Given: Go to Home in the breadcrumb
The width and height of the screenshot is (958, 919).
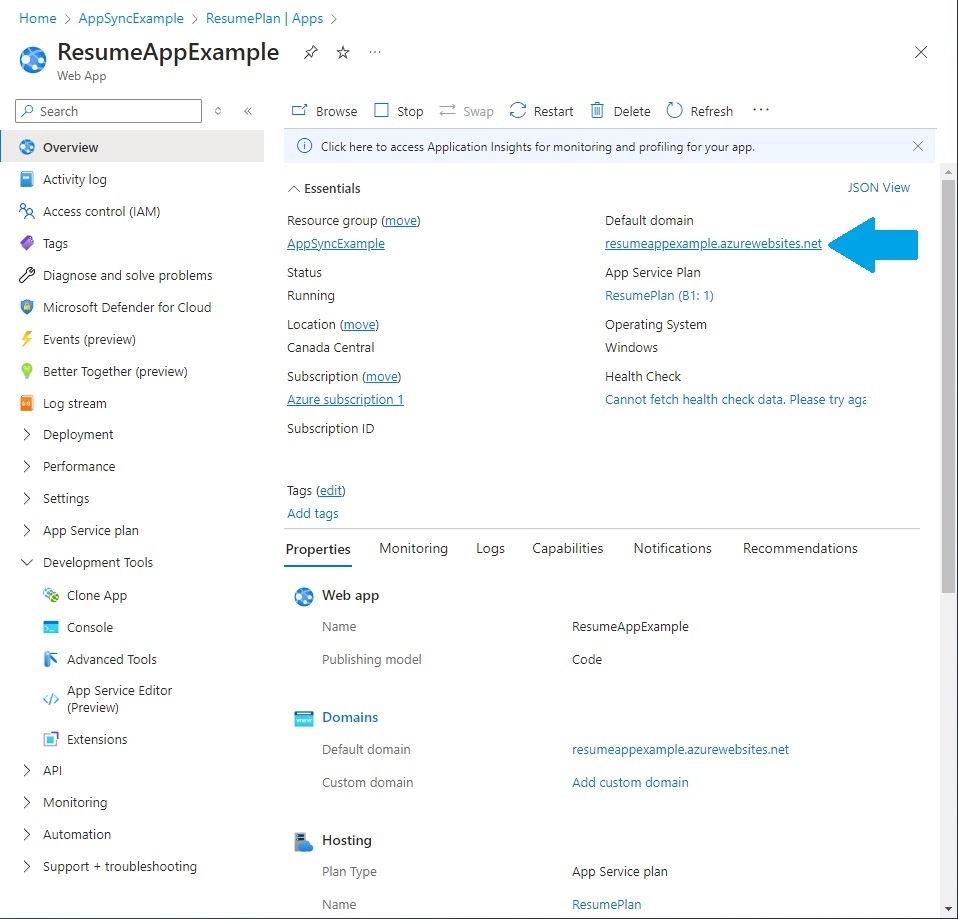Looking at the screenshot, I should 38,18.
